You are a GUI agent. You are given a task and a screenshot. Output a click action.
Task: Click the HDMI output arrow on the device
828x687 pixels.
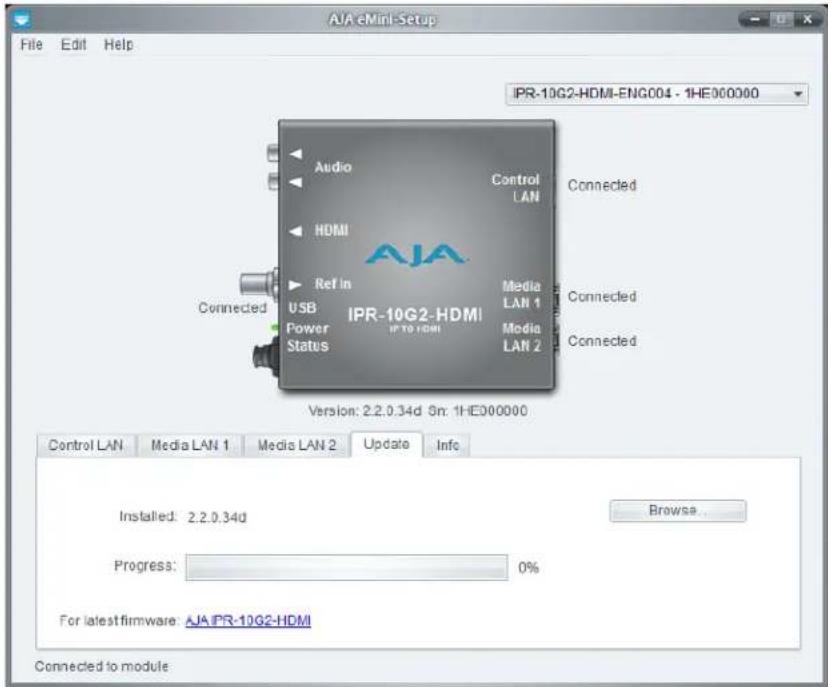(x=296, y=231)
